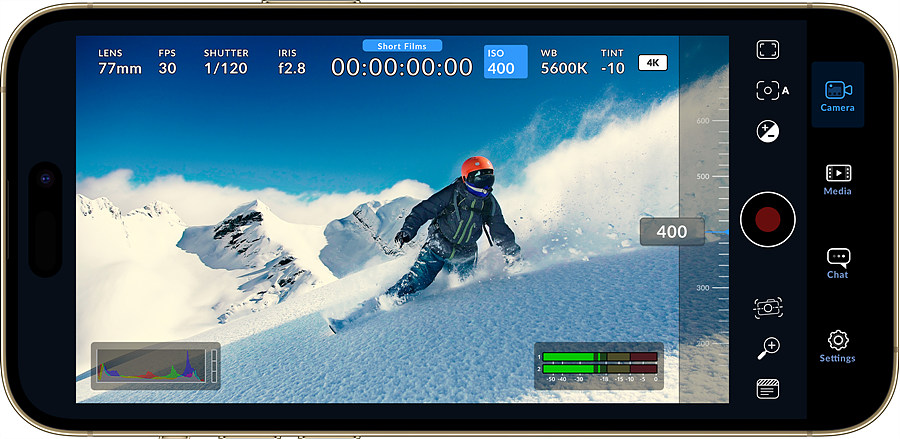Open the Chat tab
This screenshot has width=900, height=439.
tap(837, 263)
